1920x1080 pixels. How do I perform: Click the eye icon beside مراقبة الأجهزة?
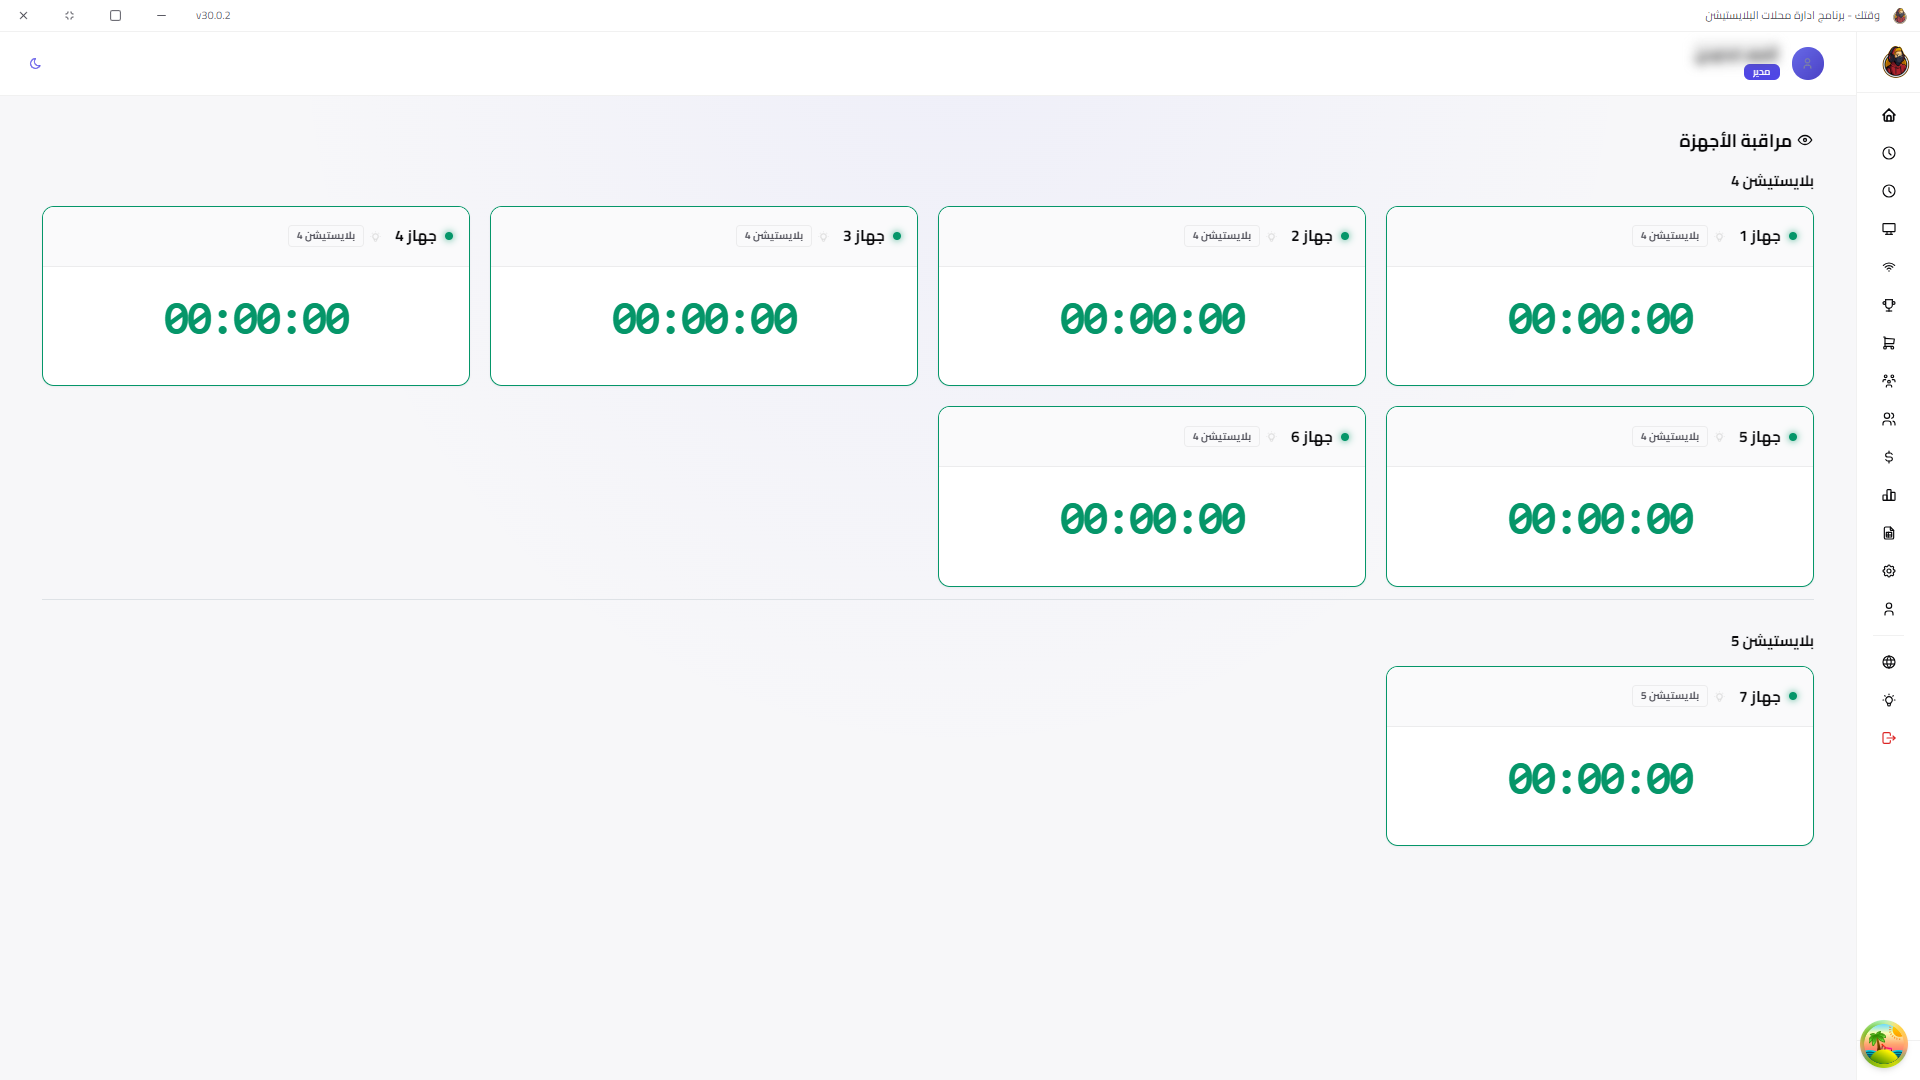pos(1805,141)
